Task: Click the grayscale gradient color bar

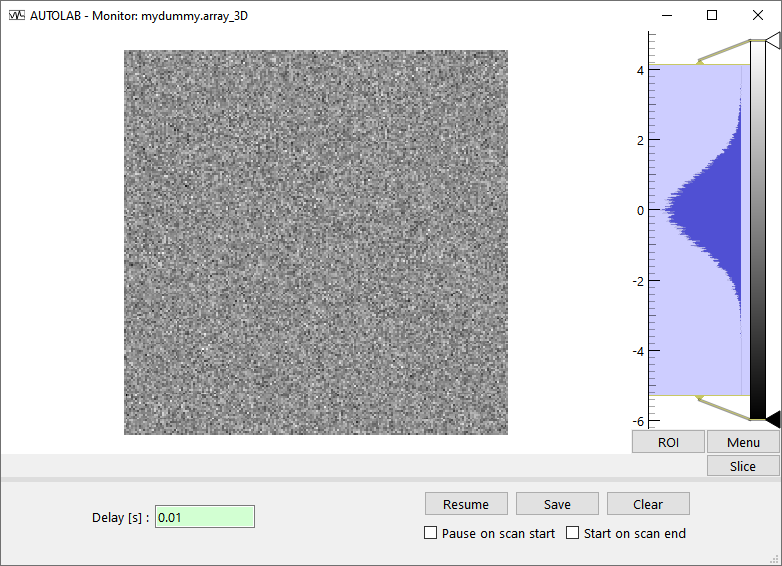Action: pyautogui.click(x=758, y=230)
